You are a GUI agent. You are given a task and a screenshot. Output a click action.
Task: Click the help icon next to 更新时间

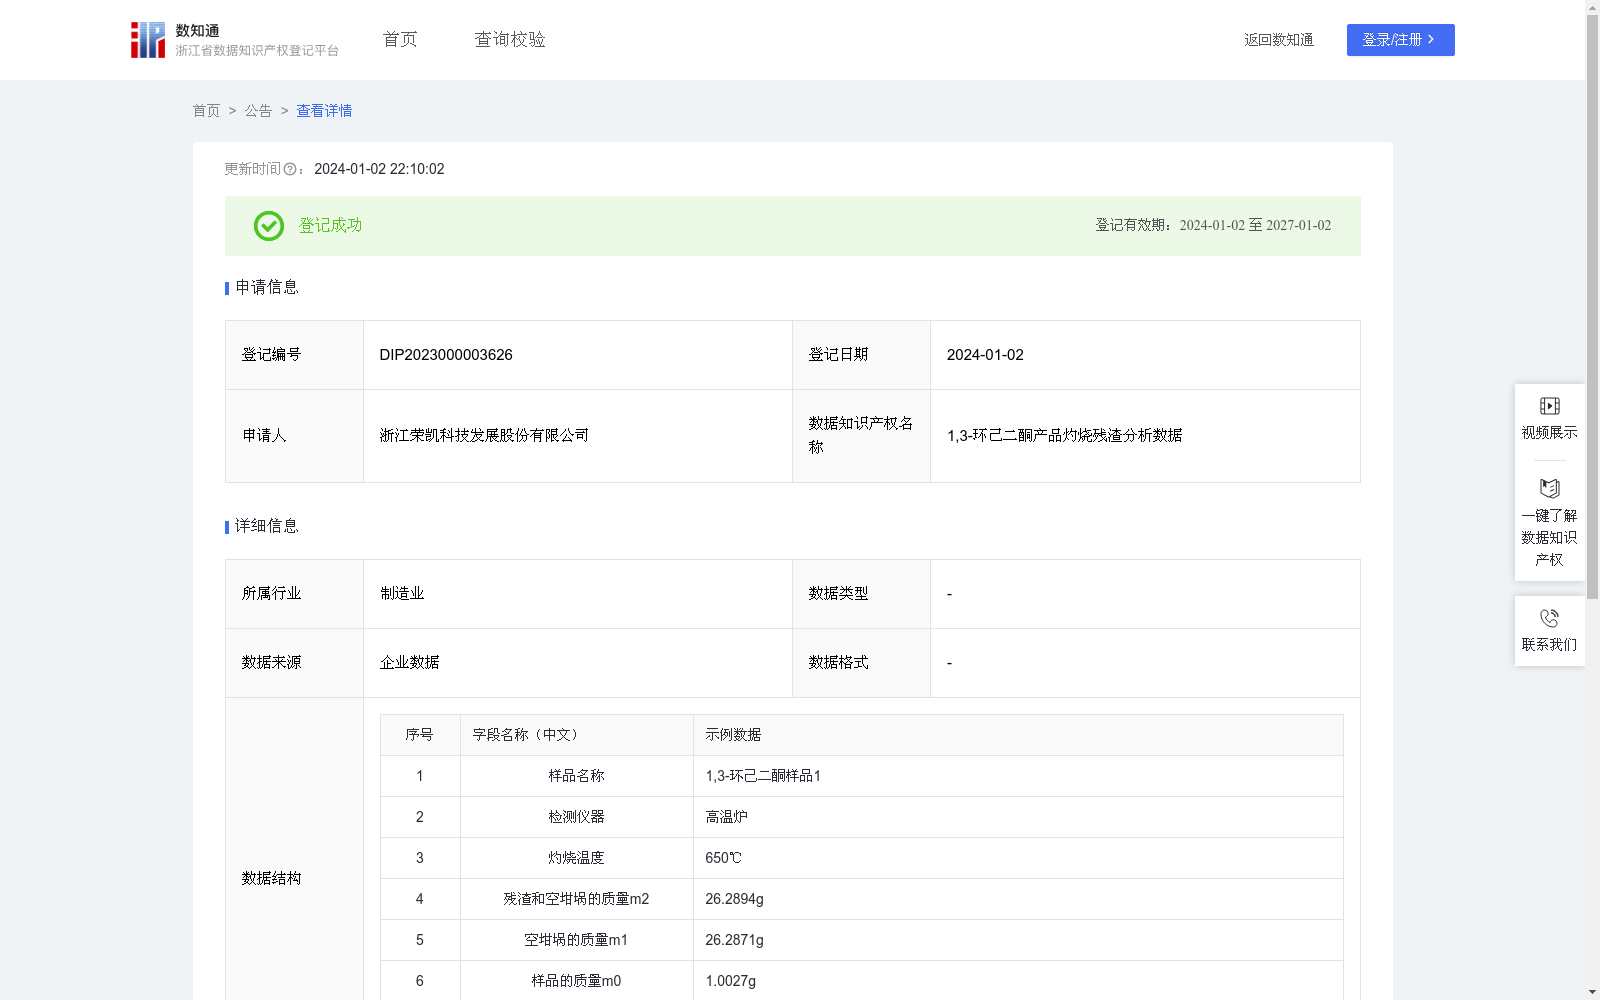click(290, 170)
